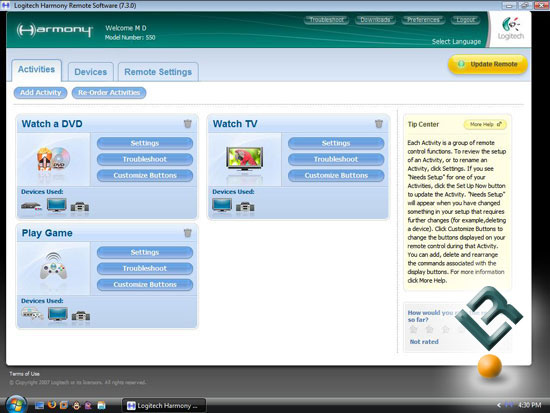This screenshot has width=550, height=413.
Task: Open Customize Buttons for Play Game
Action: tap(145, 285)
